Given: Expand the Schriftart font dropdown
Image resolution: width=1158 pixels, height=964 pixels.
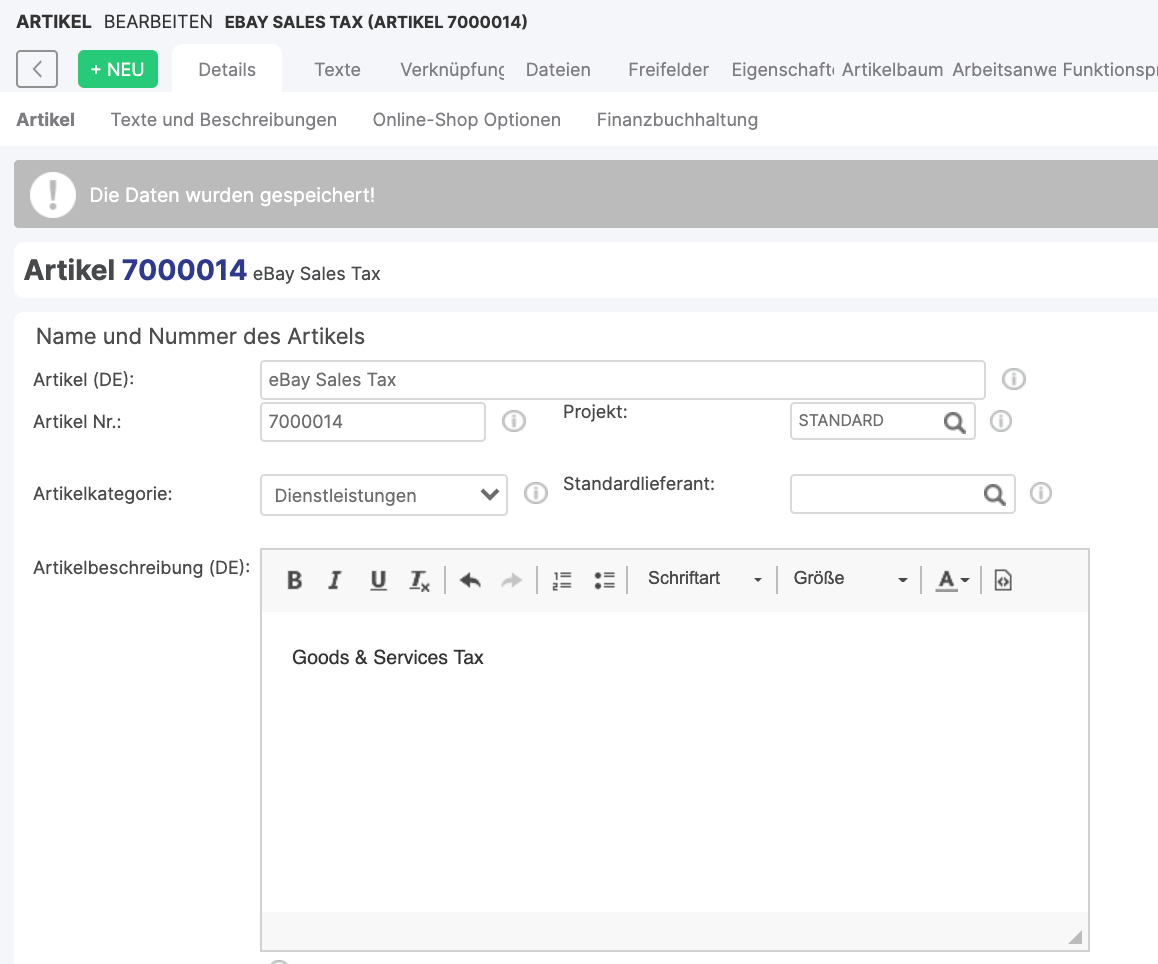Looking at the screenshot, I should 704,579.
